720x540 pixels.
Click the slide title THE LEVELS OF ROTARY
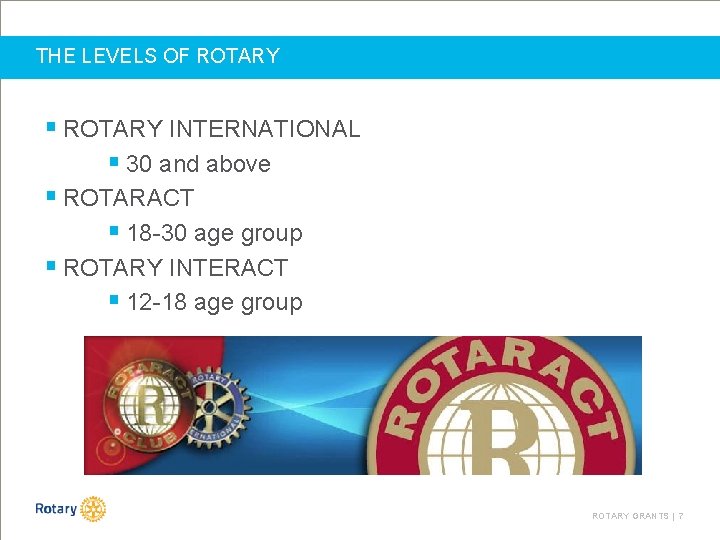158,56
